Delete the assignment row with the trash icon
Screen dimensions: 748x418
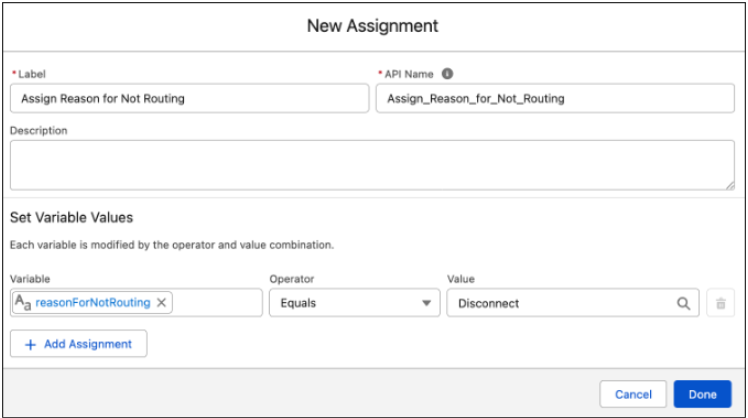(x=719, y=303)
